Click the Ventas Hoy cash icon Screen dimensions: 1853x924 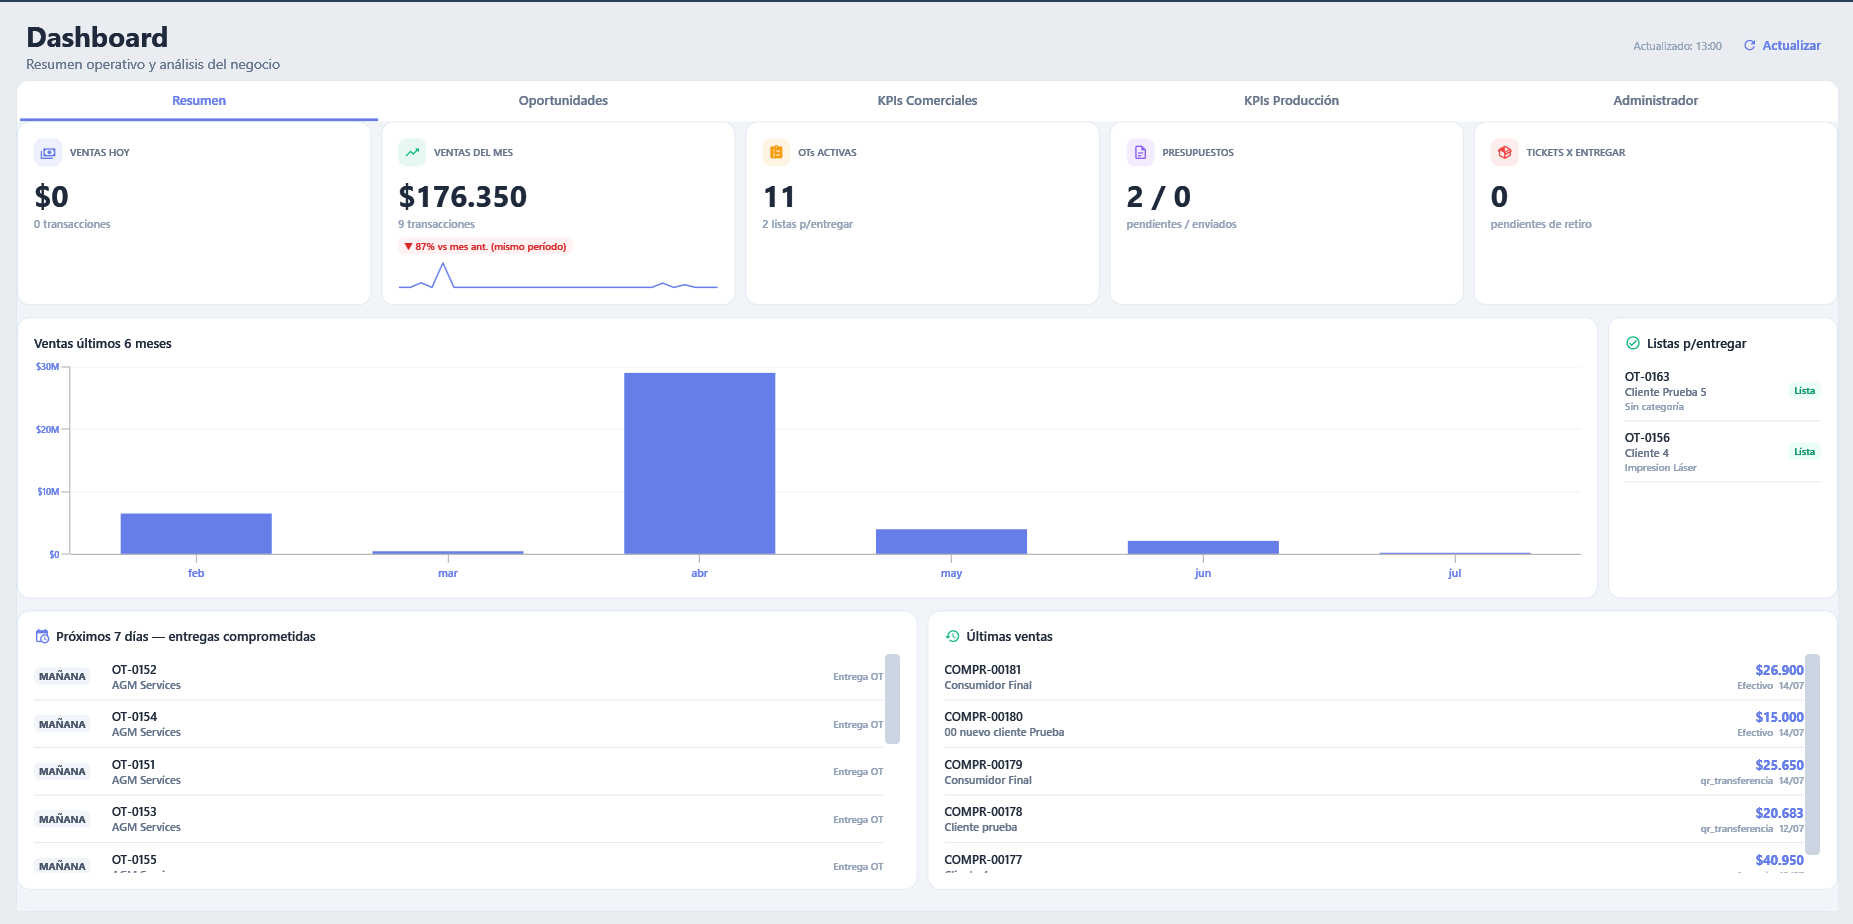click(x=48, y=153)
